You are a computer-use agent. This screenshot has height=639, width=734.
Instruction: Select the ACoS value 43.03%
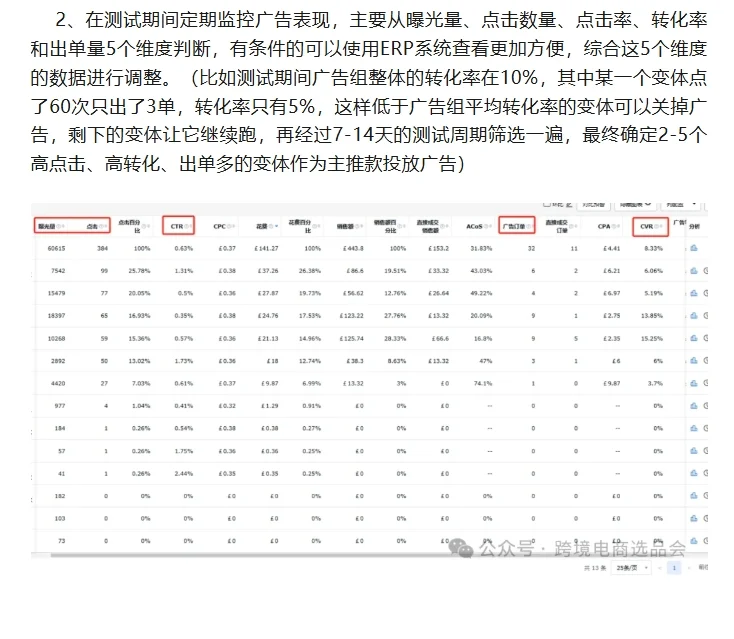pyautogui.click(x=481, y=271)
